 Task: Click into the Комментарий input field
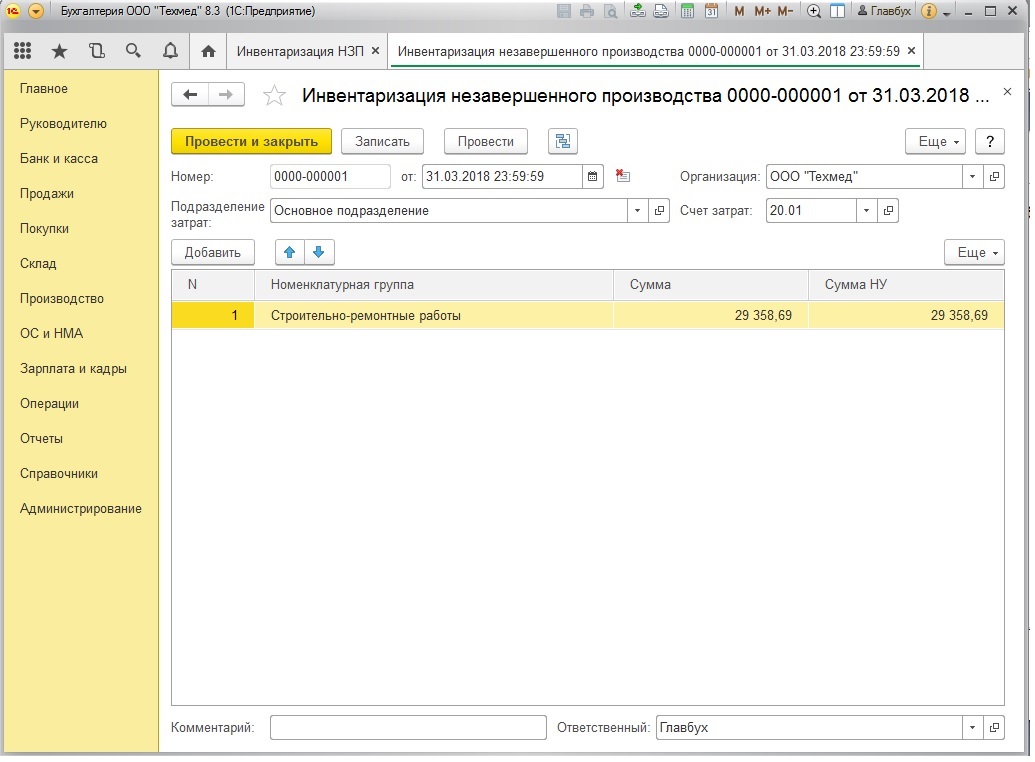tap(408, 728)
